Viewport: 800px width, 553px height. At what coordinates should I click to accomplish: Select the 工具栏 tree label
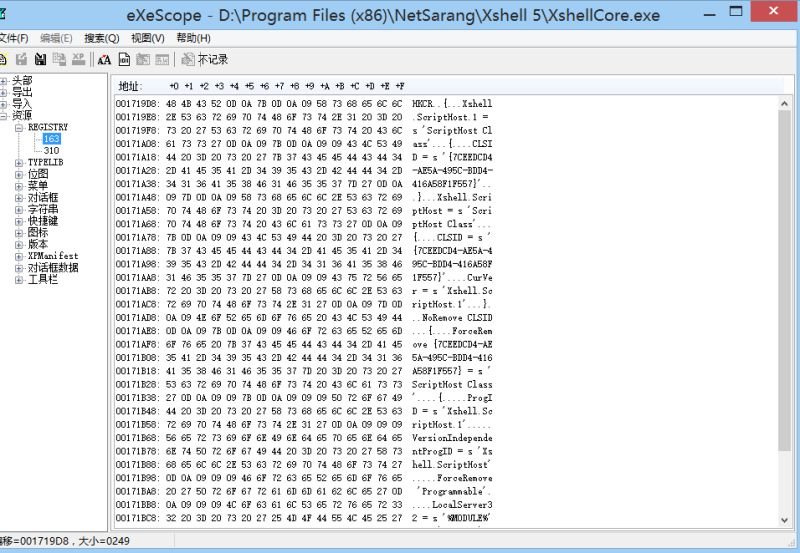[43, 280]
